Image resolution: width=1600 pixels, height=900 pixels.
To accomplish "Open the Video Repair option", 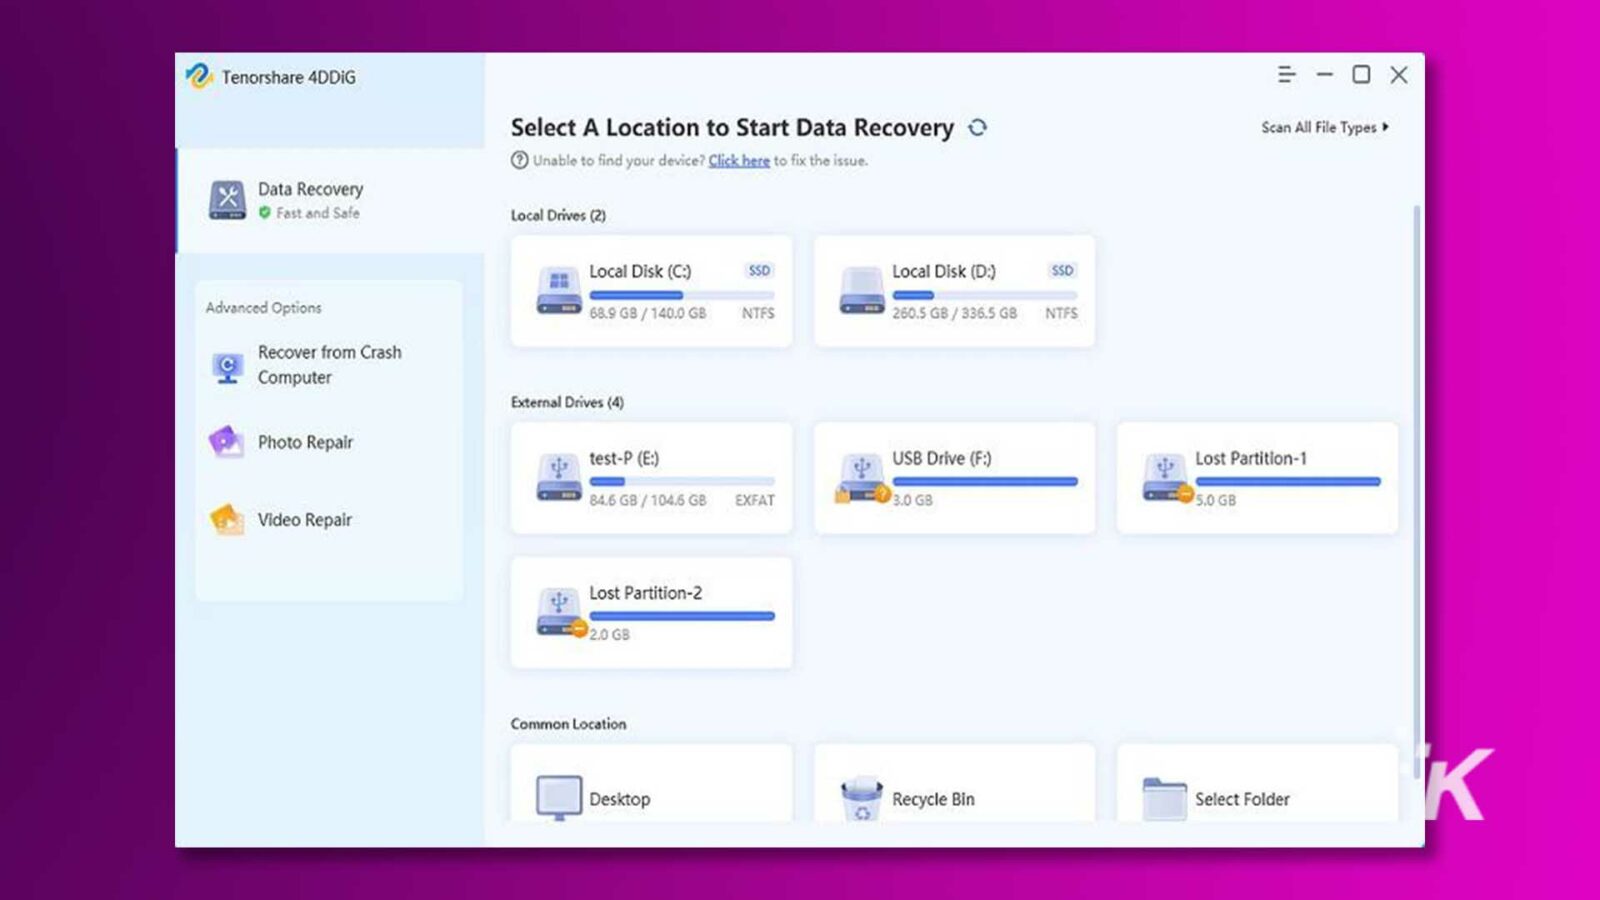I will tap(305, 520).
